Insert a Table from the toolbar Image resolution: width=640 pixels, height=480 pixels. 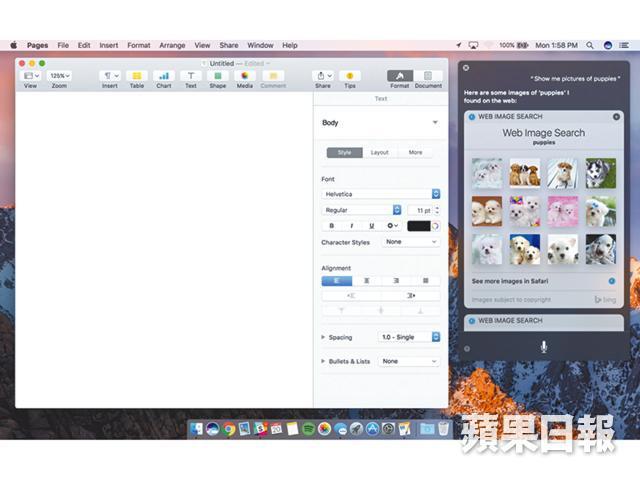137,76
